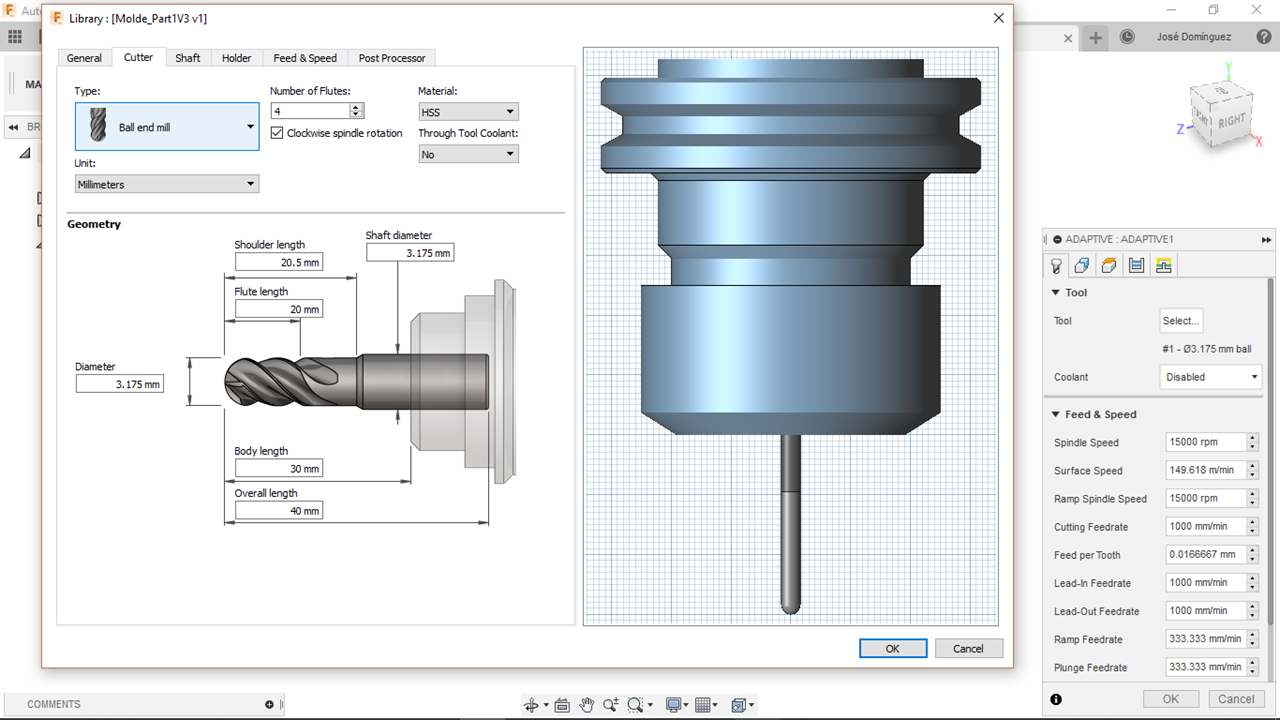Select the Zoom magnifier tool
The height and width of the screenshot is (720, 1280).
(610, 705)
